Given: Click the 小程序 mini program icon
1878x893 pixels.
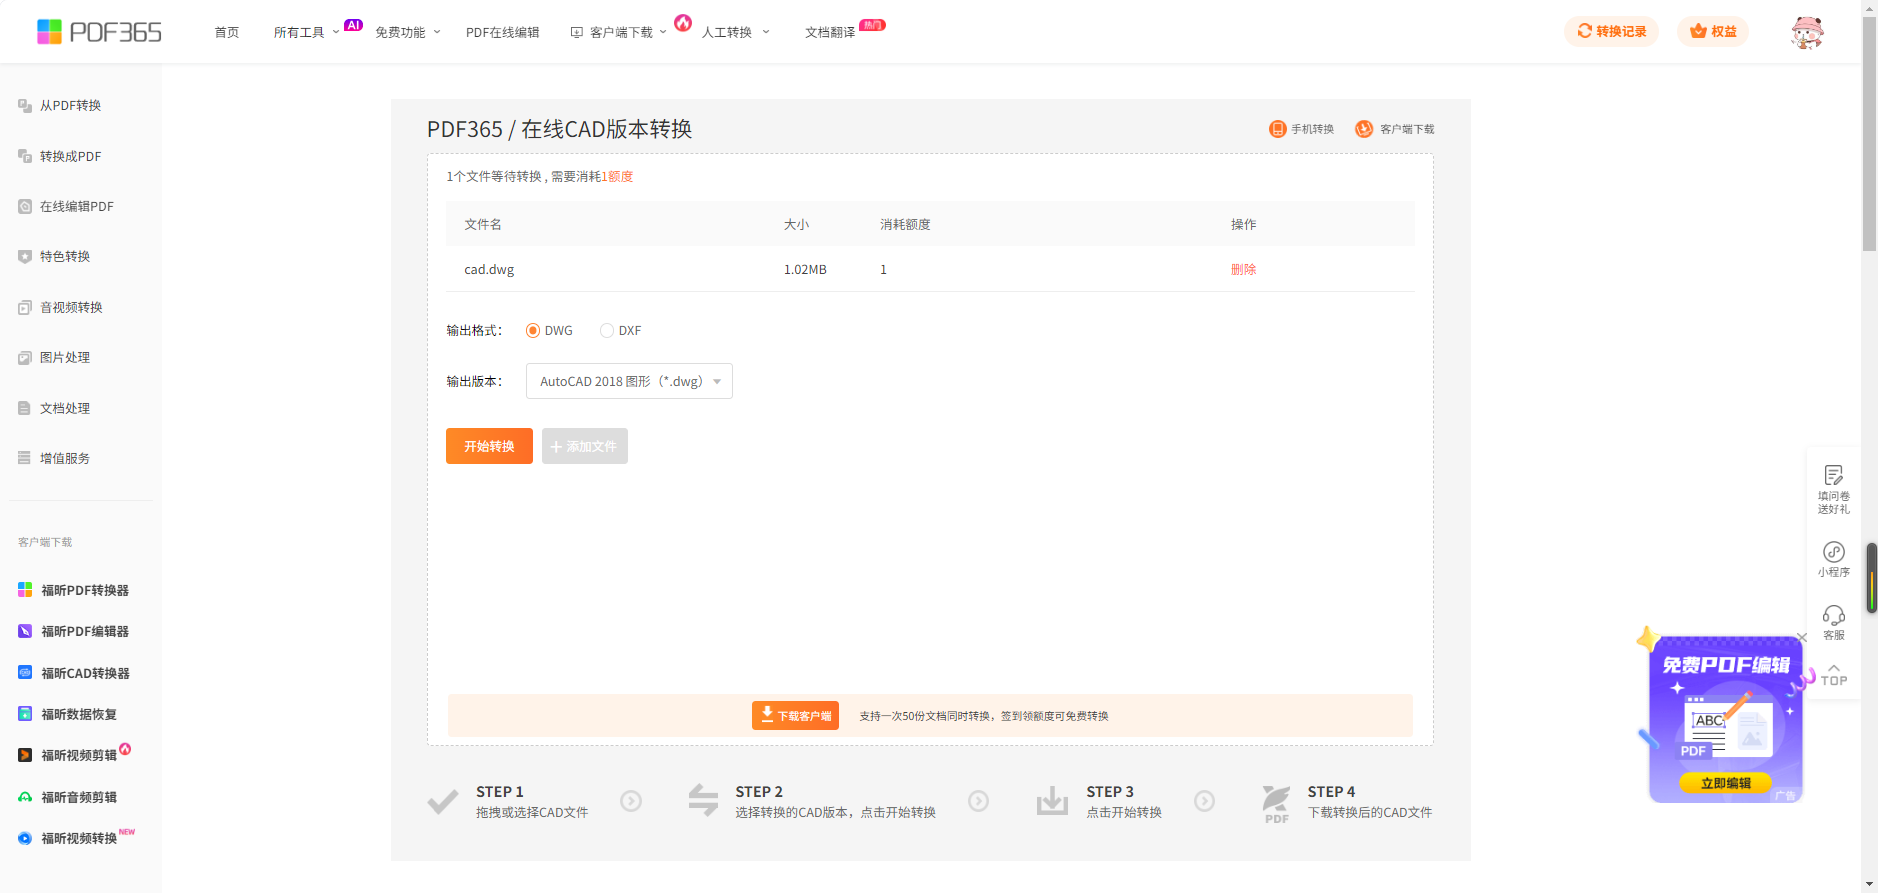Looking at the screenshot, I should (1833, 553).
